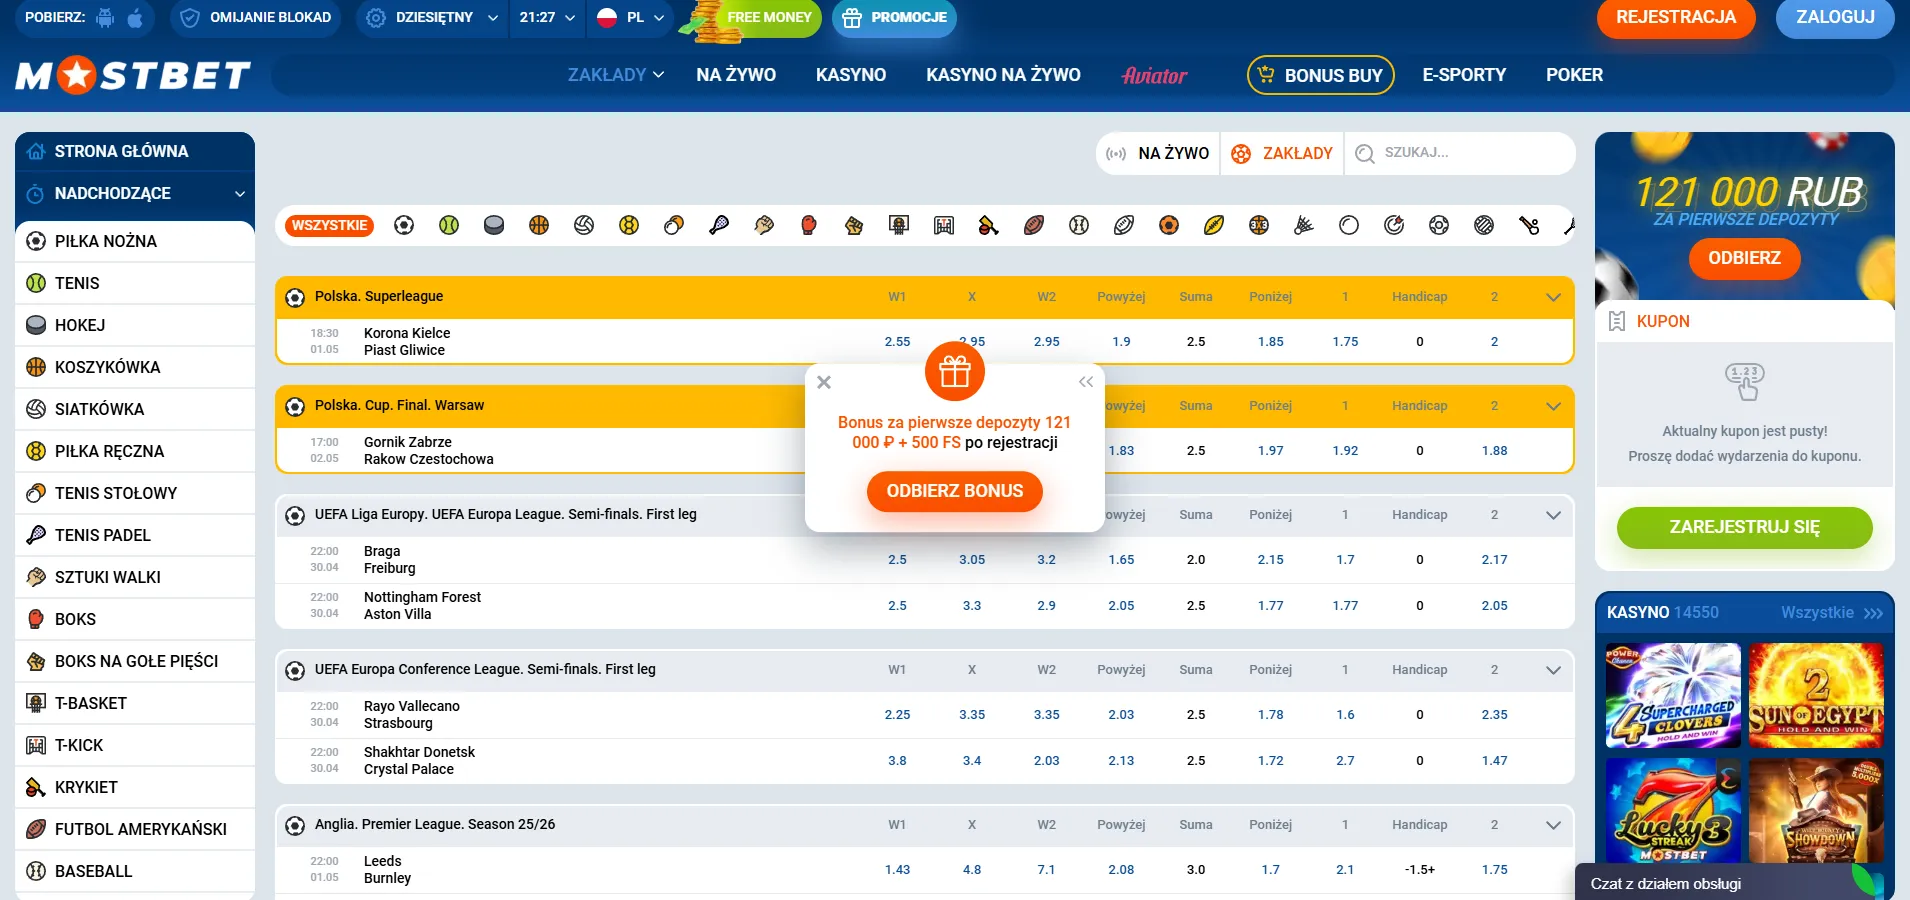Viewport: 1910px width, 900px height.
Task: Select the tennis ball icon in filter bar
Action: pyautogui.click(x=449, y=225)
